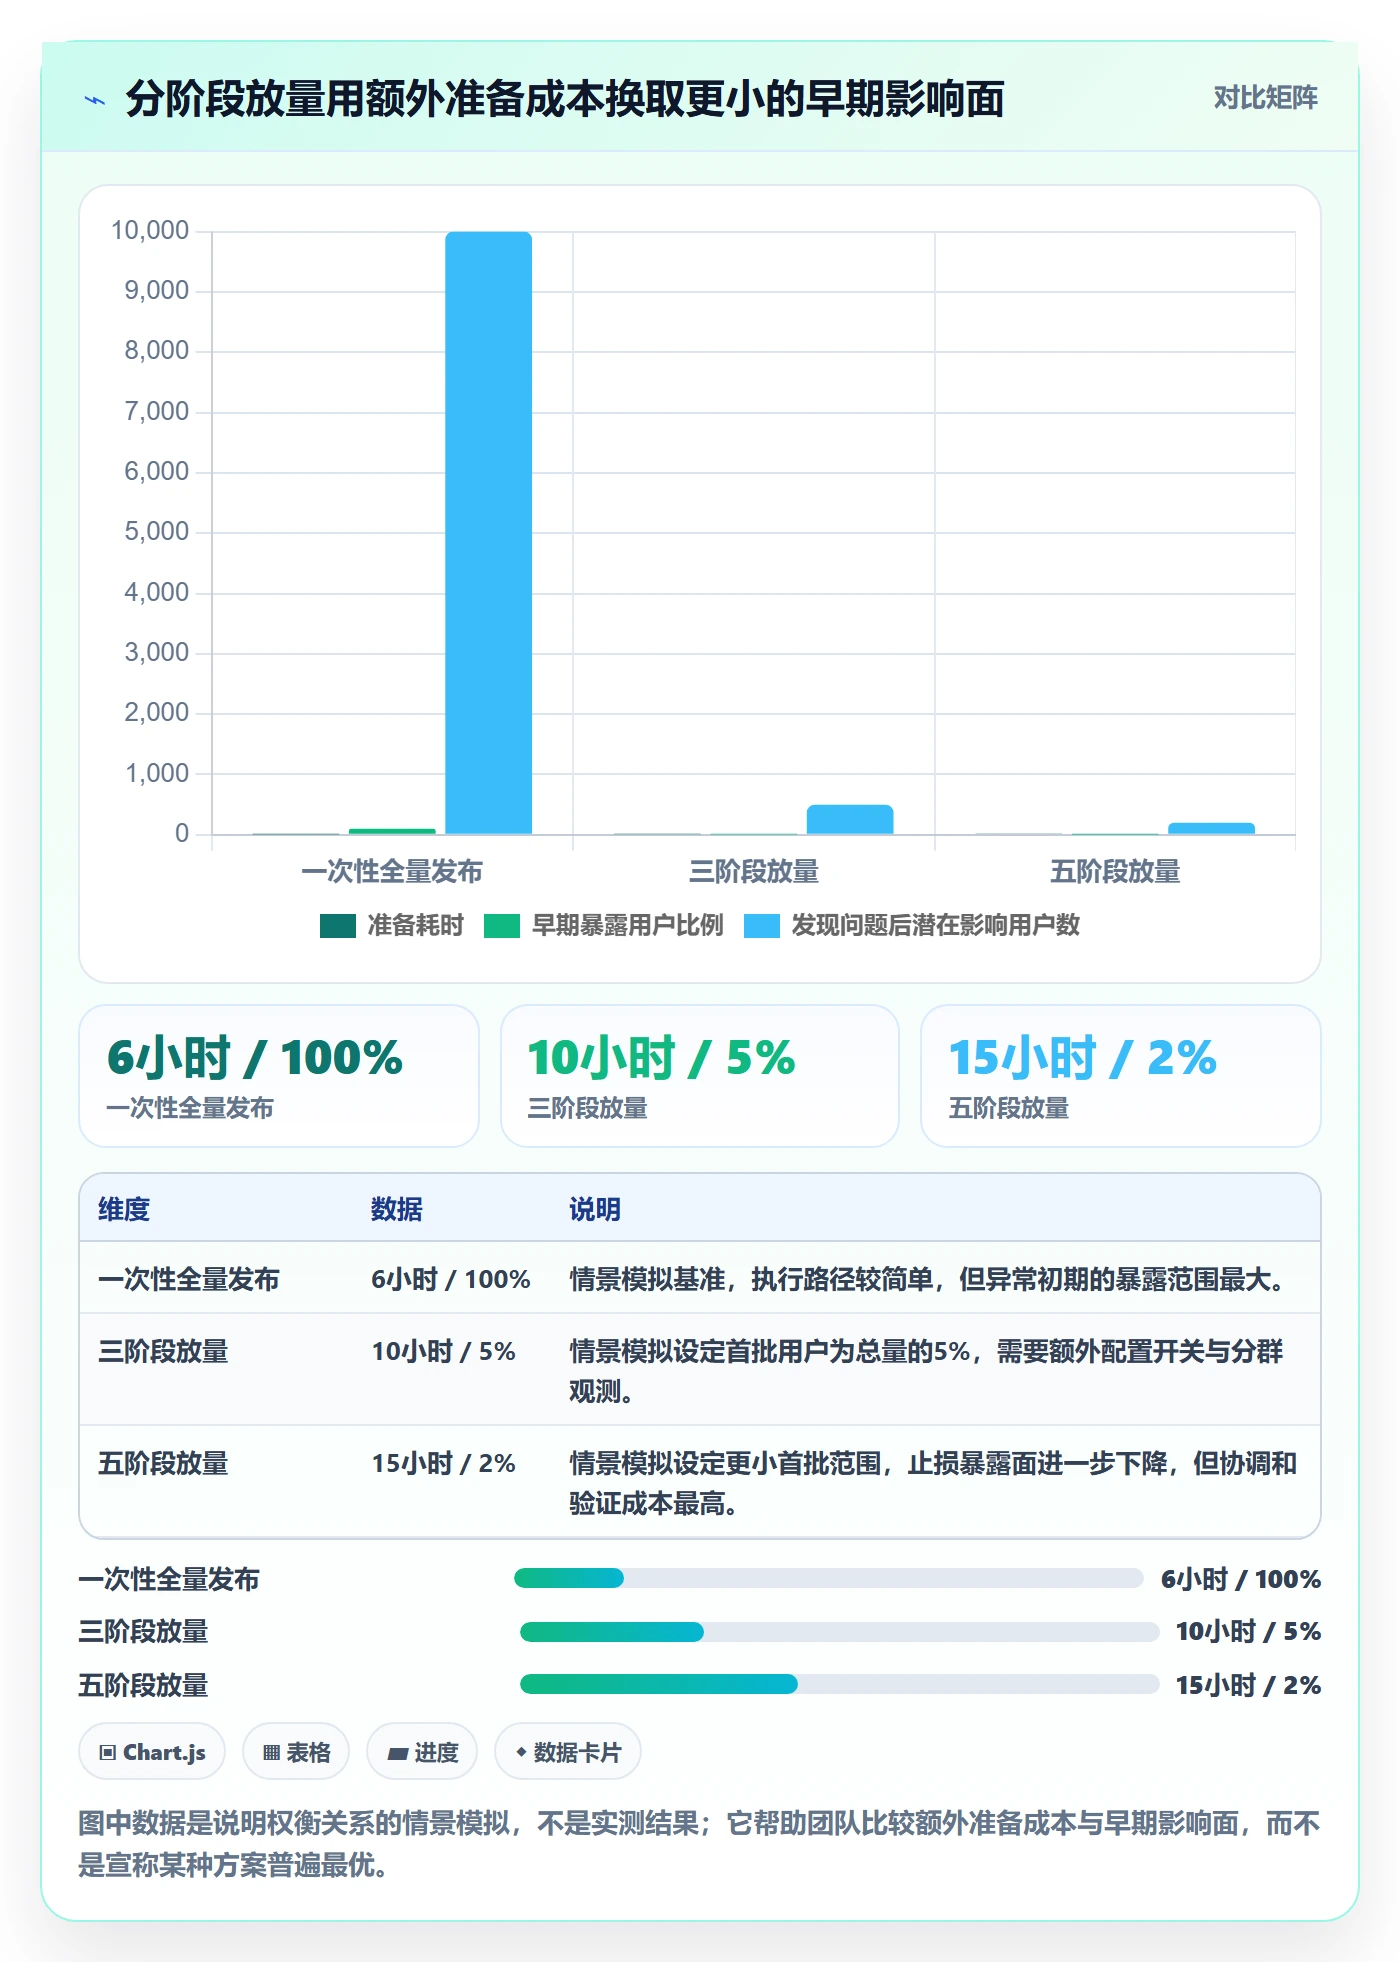Screen dimensions: 1400x1962
Task: Click the progress bar for 一次性全量发布
Action: pyautogui.click(x=829, y=1578)
